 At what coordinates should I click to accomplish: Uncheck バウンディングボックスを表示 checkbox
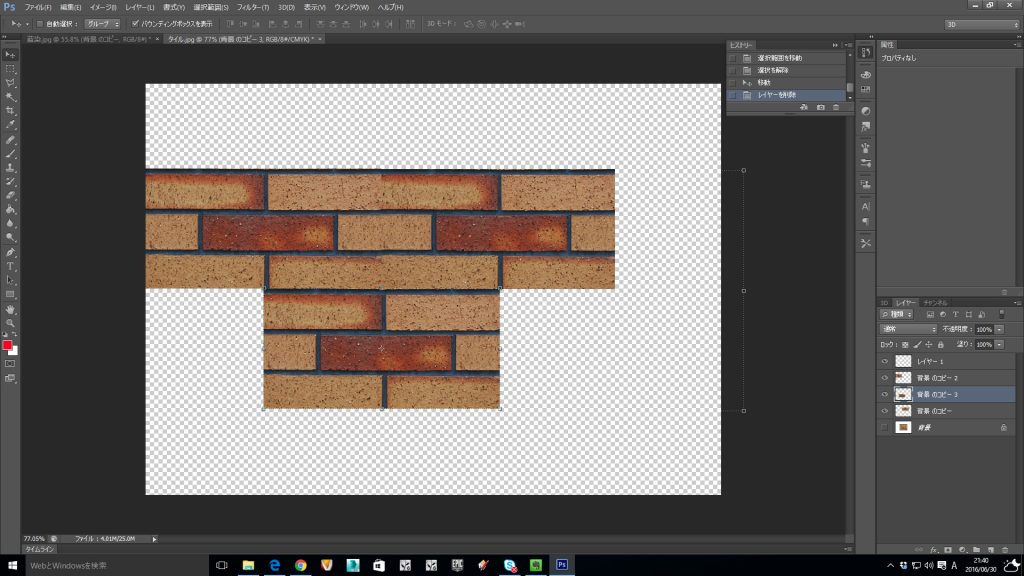pos(136,23)
